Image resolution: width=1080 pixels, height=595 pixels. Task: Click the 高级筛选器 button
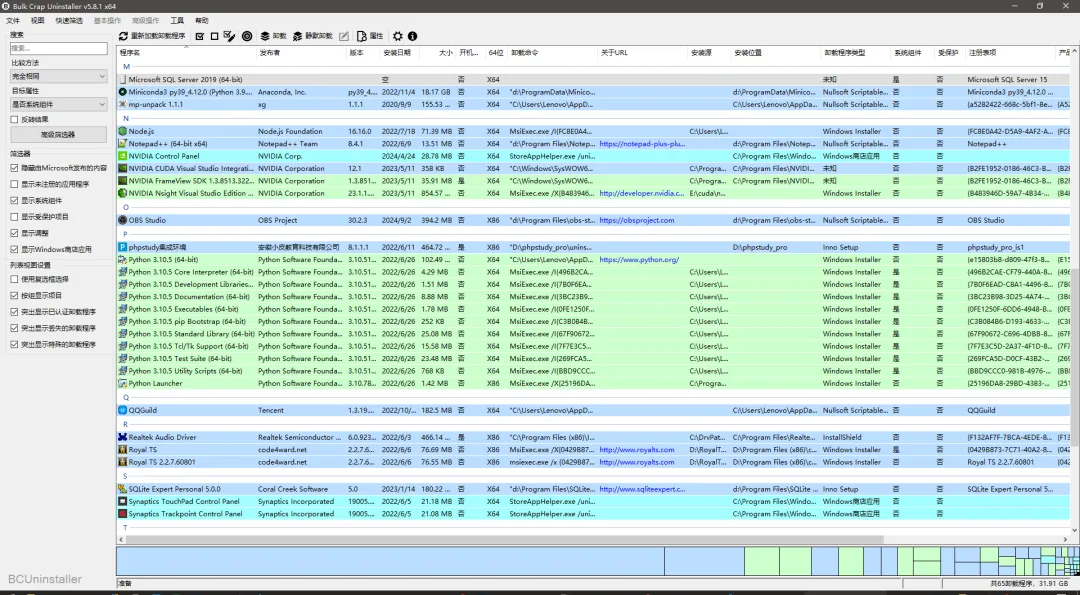[58, 134]
